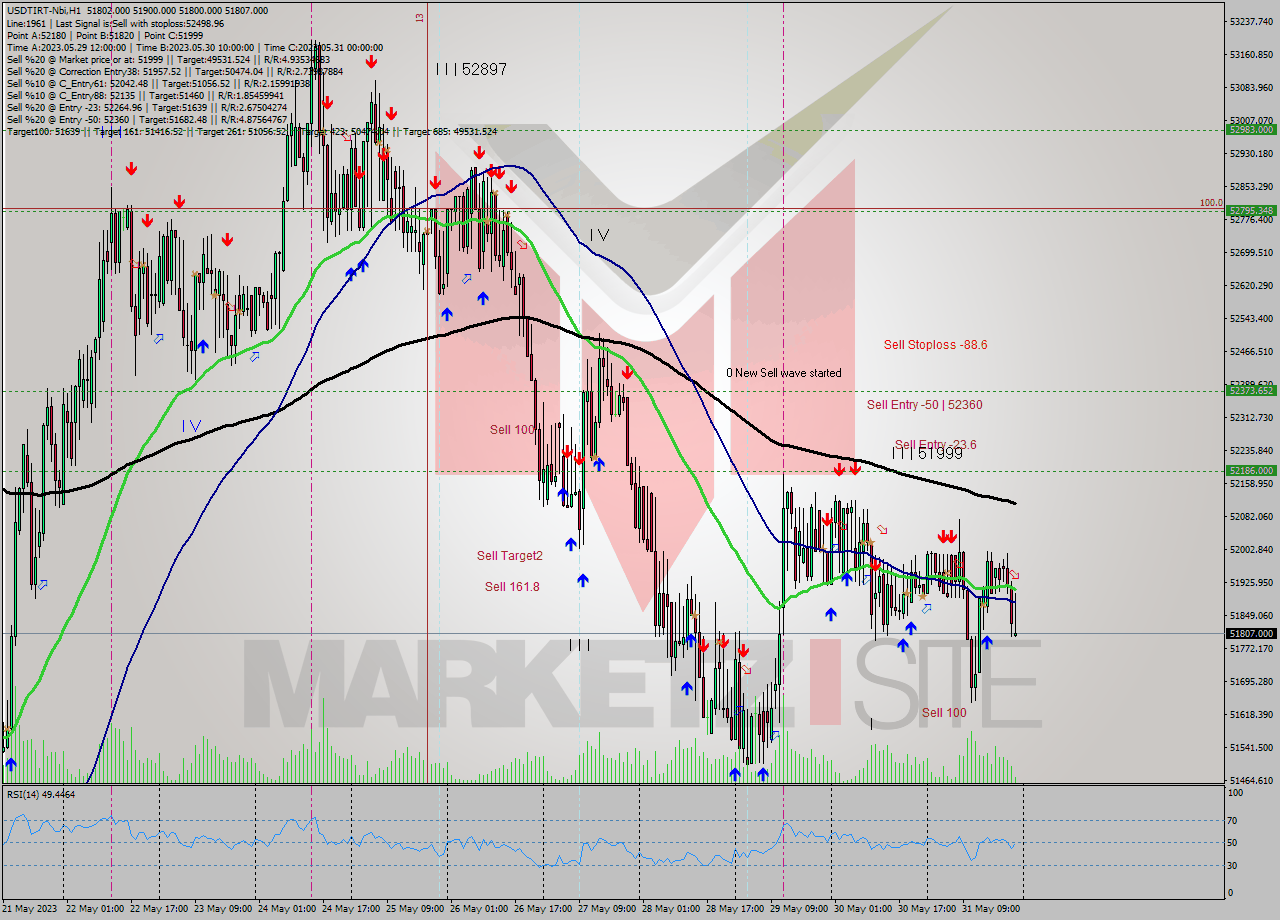
Task: Select the 'Sell 161.8' label
Action: [x=512, y=586]
